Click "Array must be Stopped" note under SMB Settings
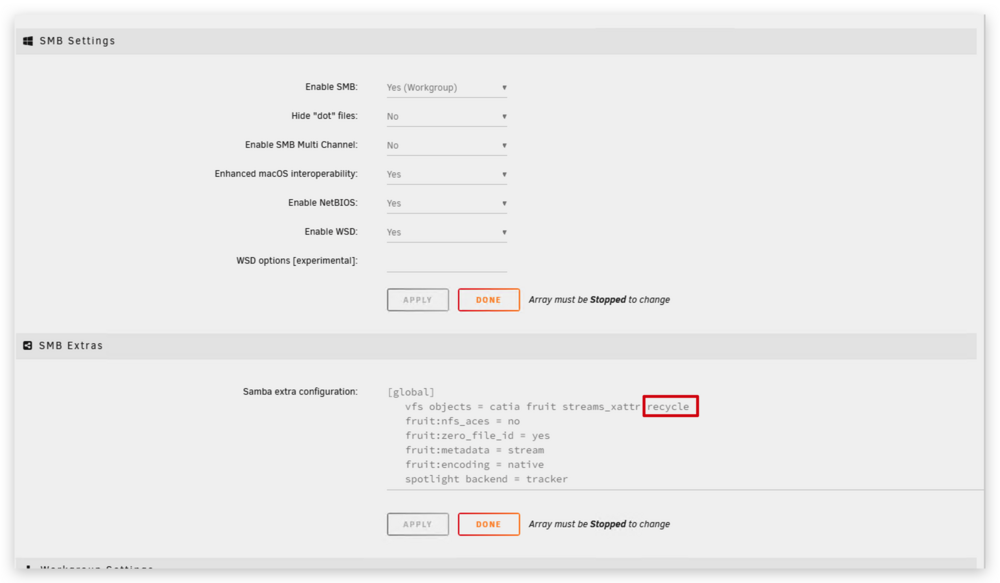This screenshot has width=1000, height=583. [599, 300]
